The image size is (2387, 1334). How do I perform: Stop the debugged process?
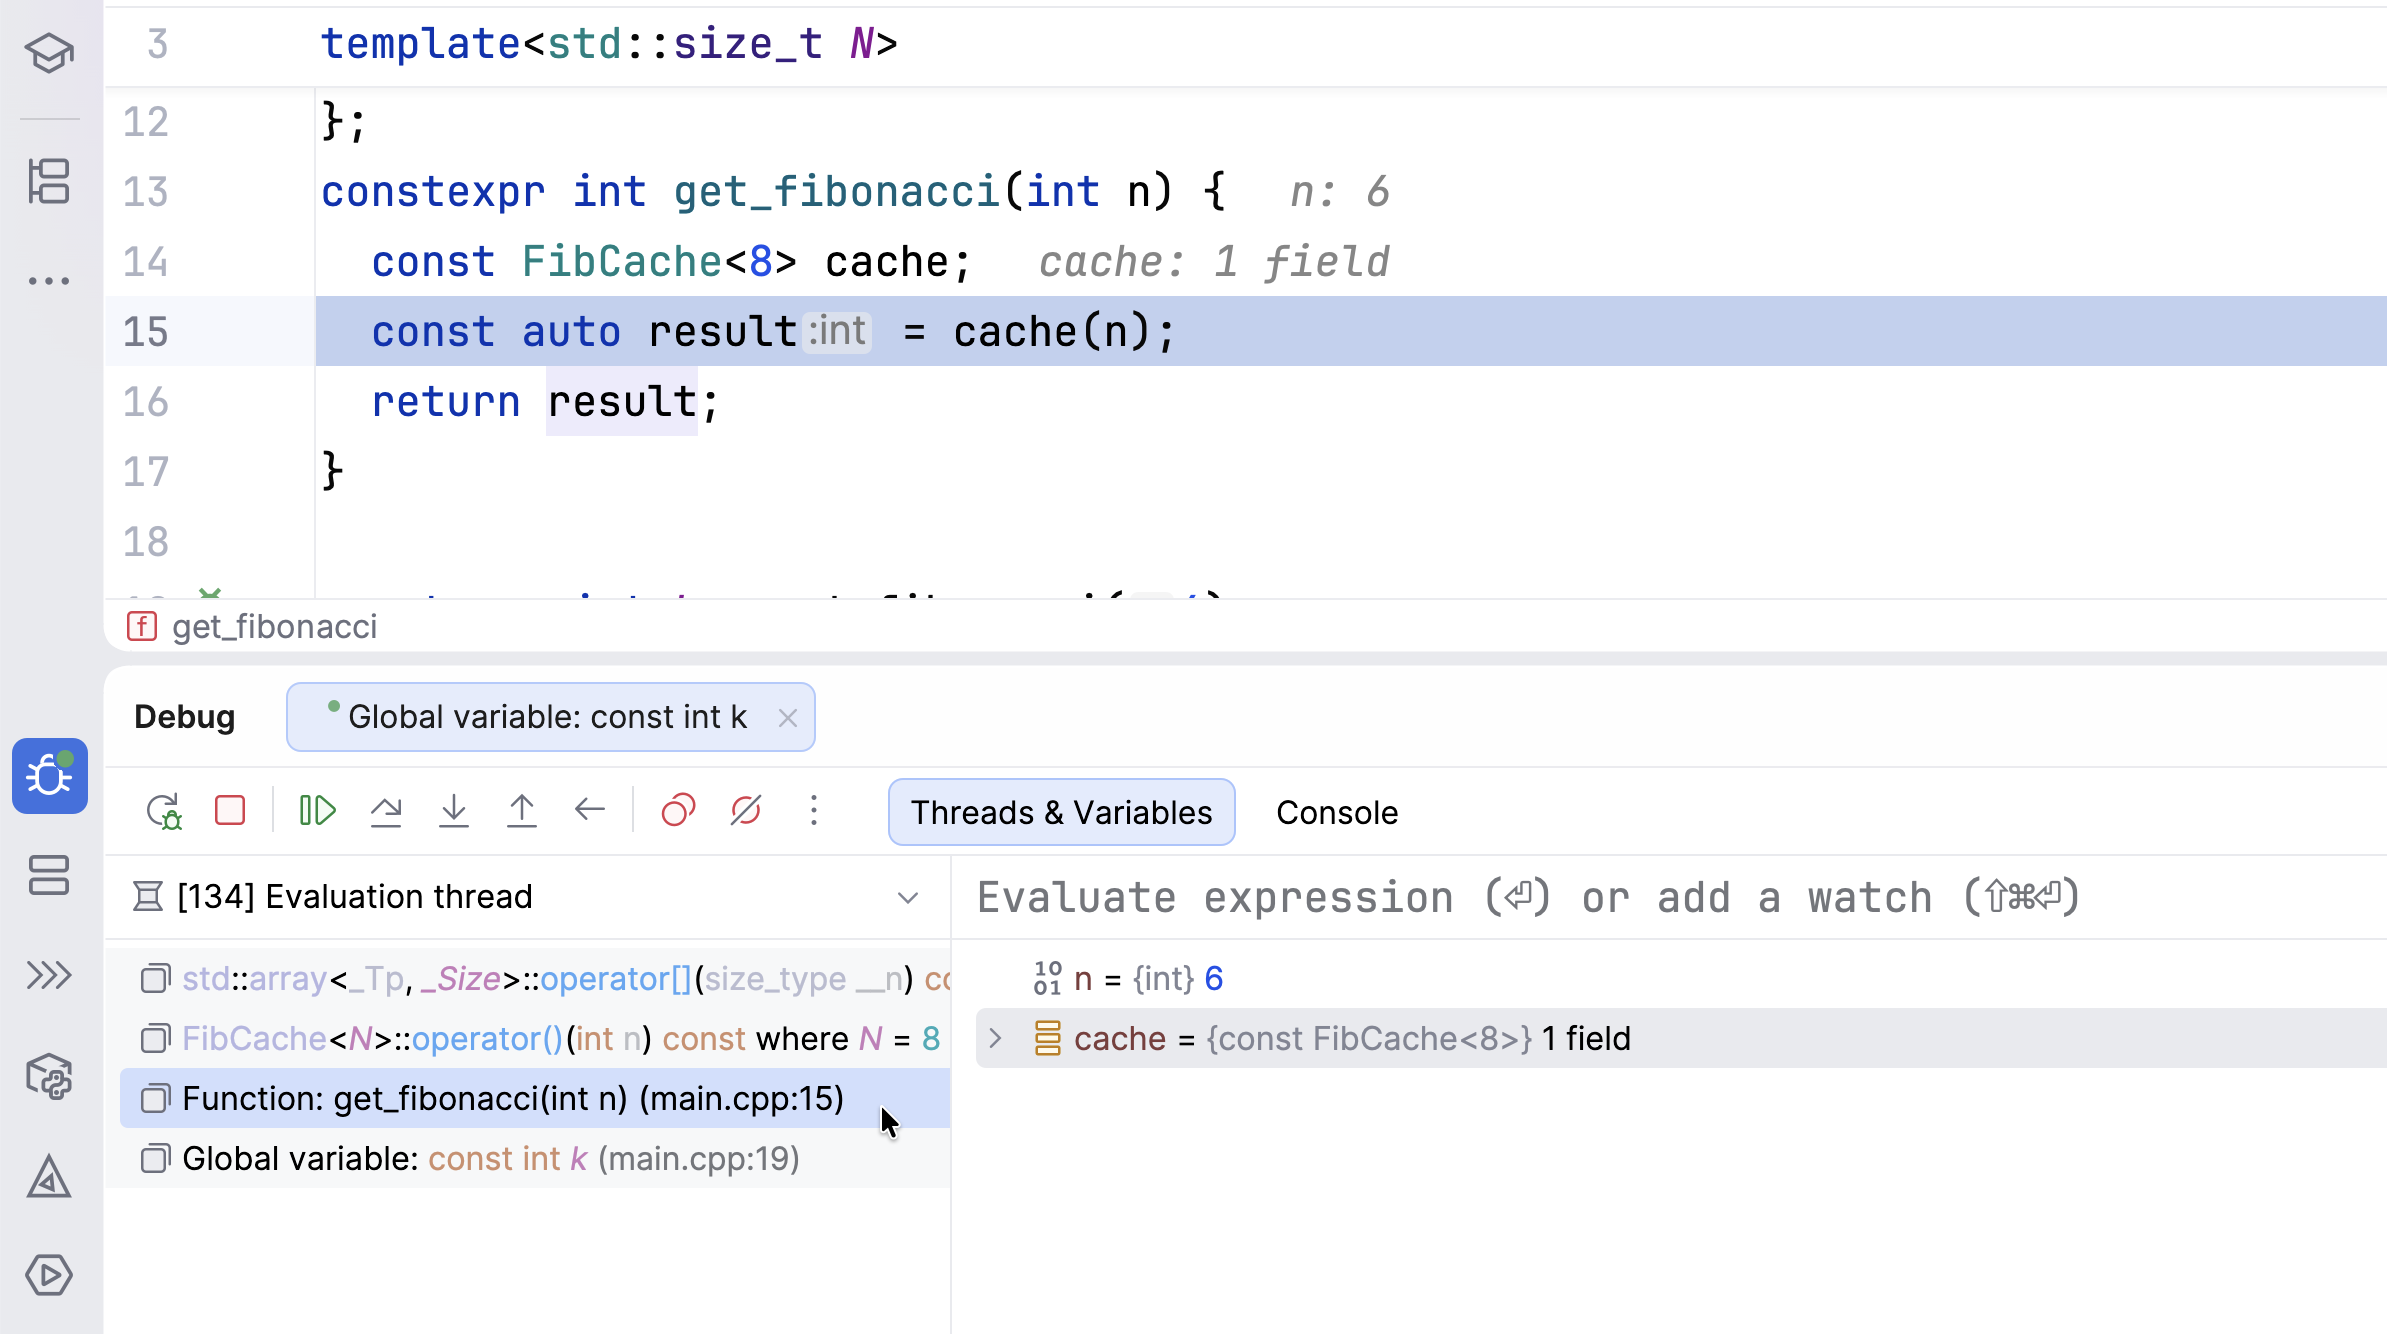pos(230,811)
